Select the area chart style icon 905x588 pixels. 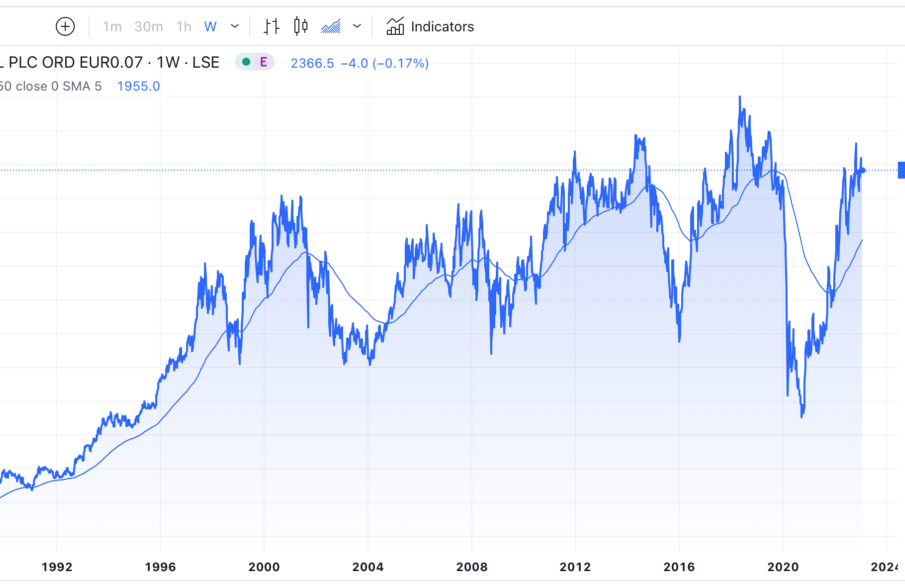tap(331, 26)
